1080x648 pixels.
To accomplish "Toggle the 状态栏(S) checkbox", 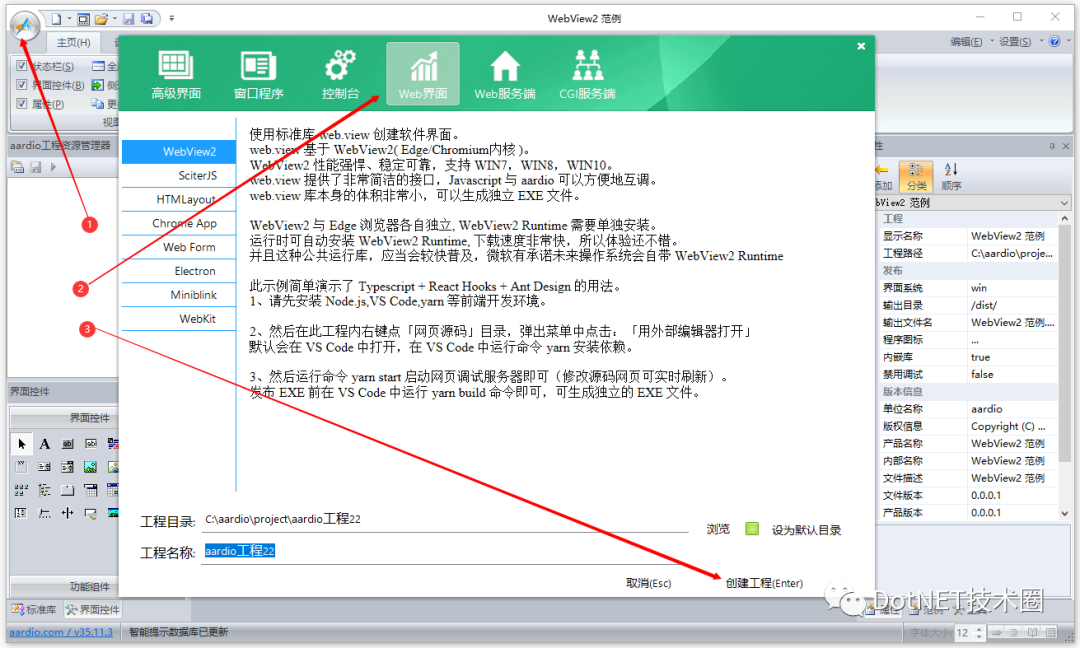I will [23, 66].
